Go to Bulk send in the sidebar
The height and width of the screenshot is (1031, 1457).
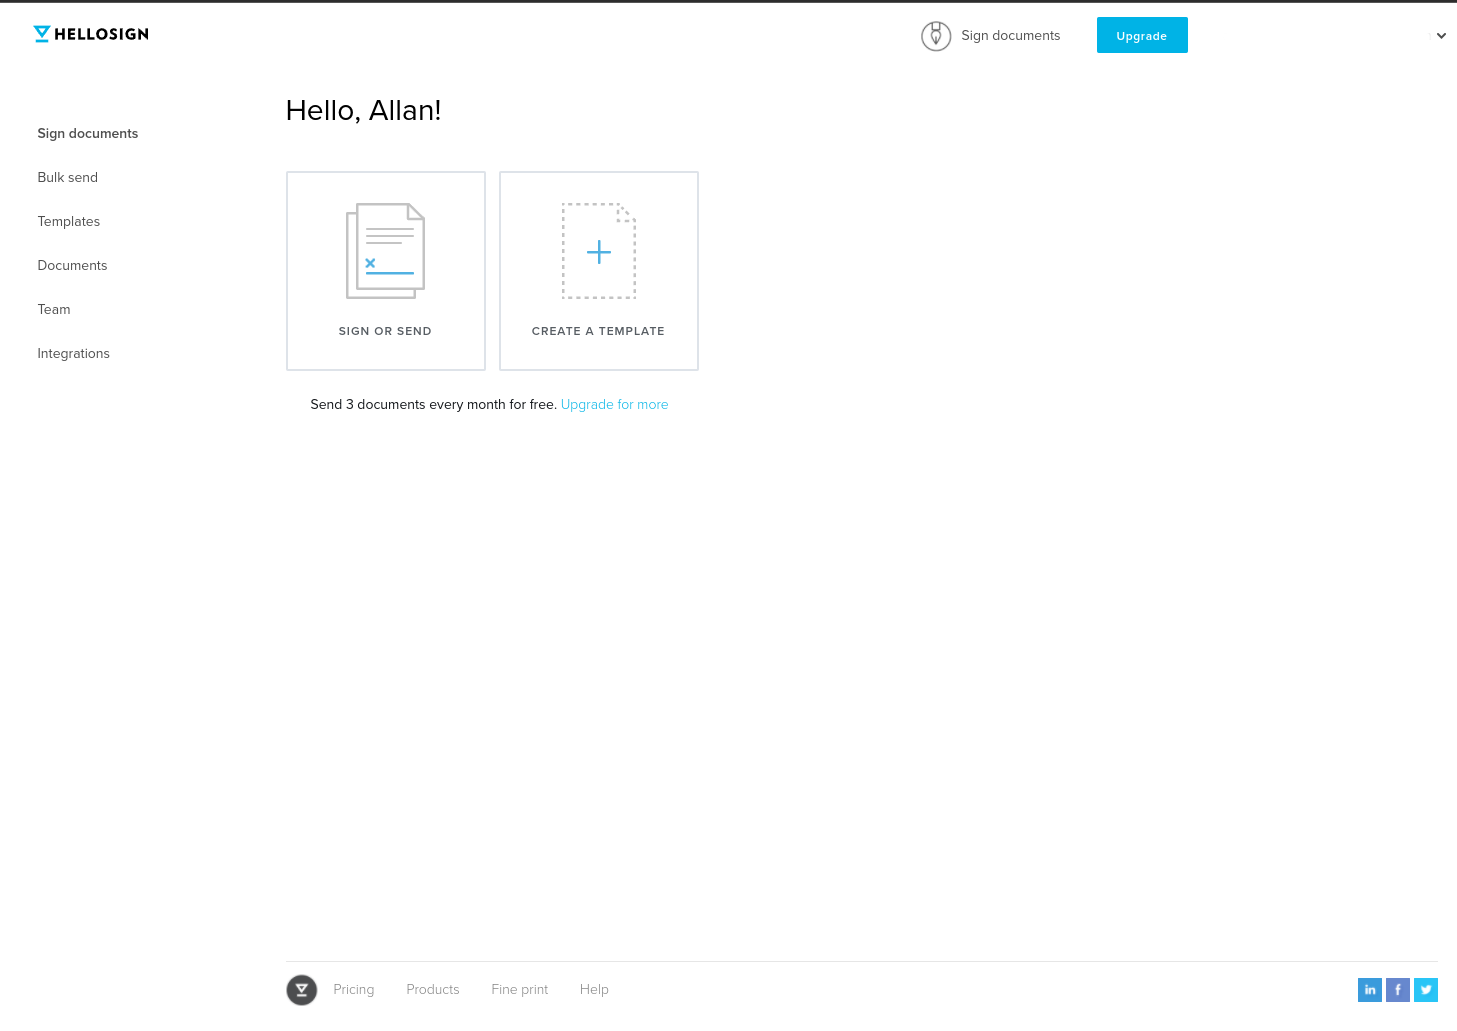coord(68,177)
